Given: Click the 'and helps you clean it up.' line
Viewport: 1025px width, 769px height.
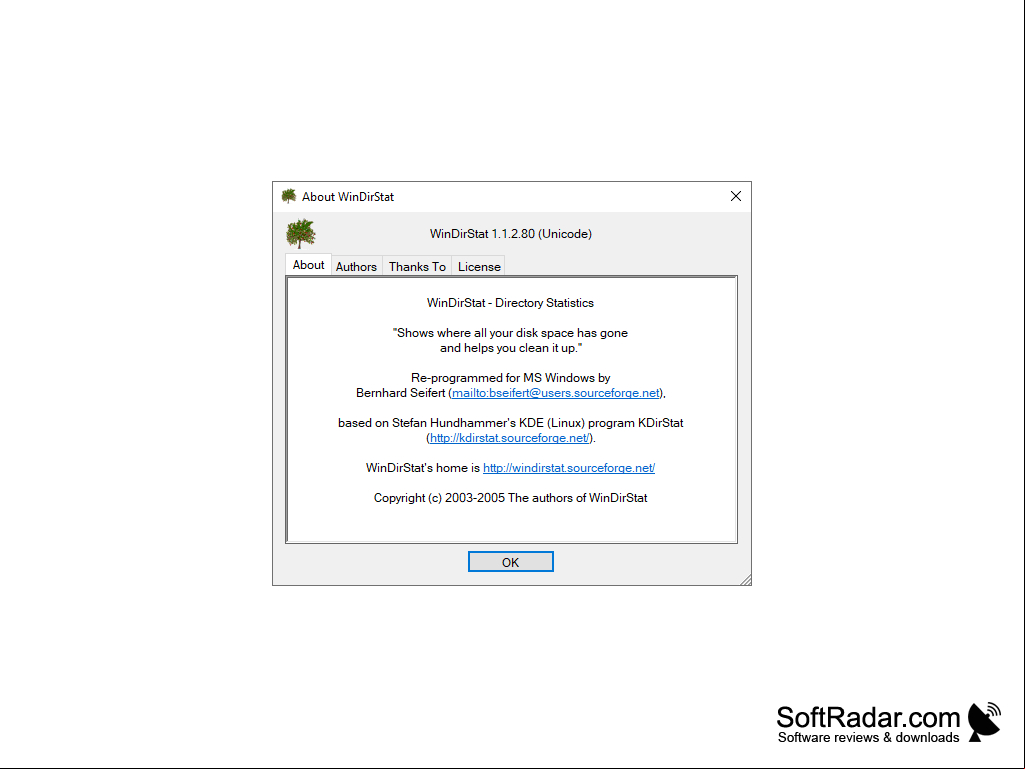Looking at the screenshot, I should (x=511, y=348).
